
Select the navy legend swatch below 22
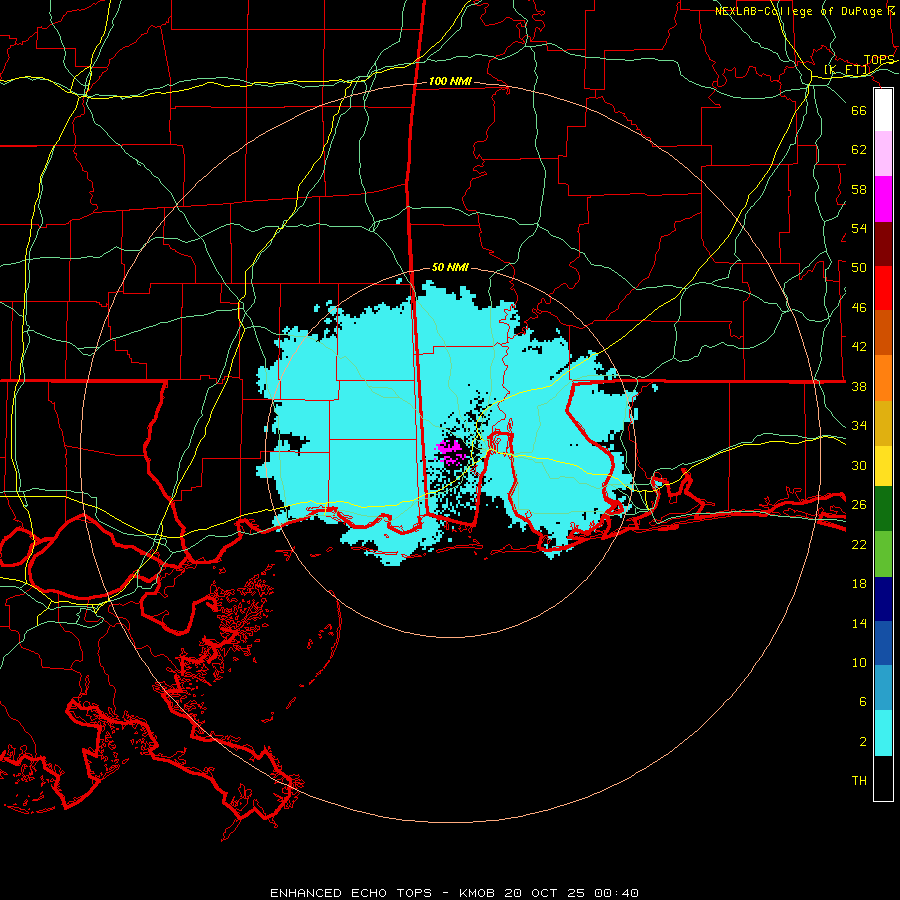(x=883, y=599)
